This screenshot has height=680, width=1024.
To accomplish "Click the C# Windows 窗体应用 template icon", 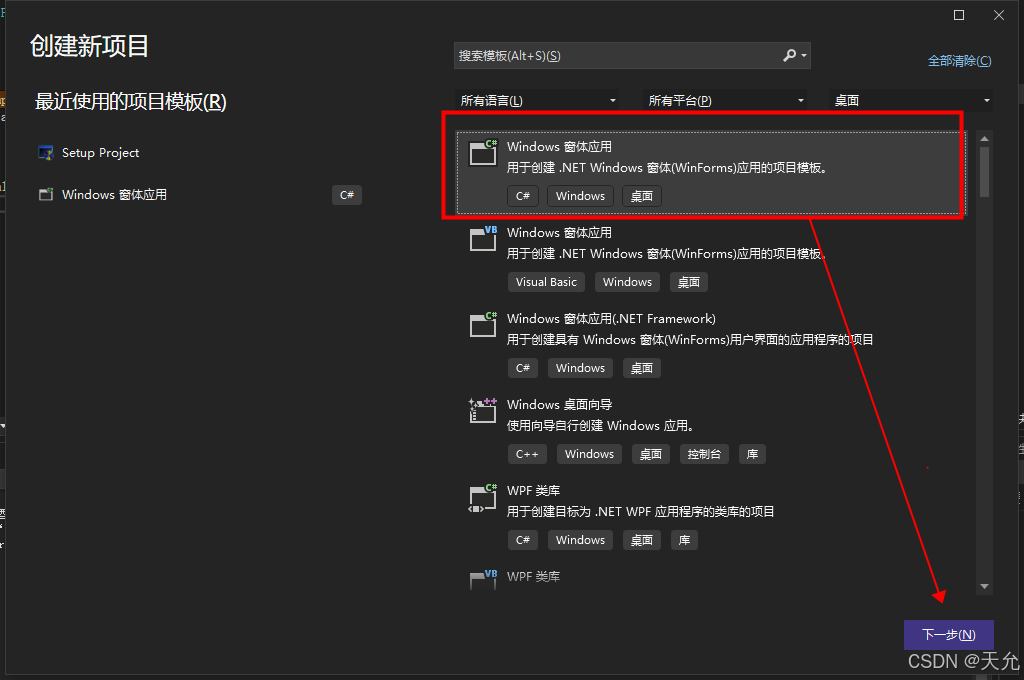I will coord(483,153).
